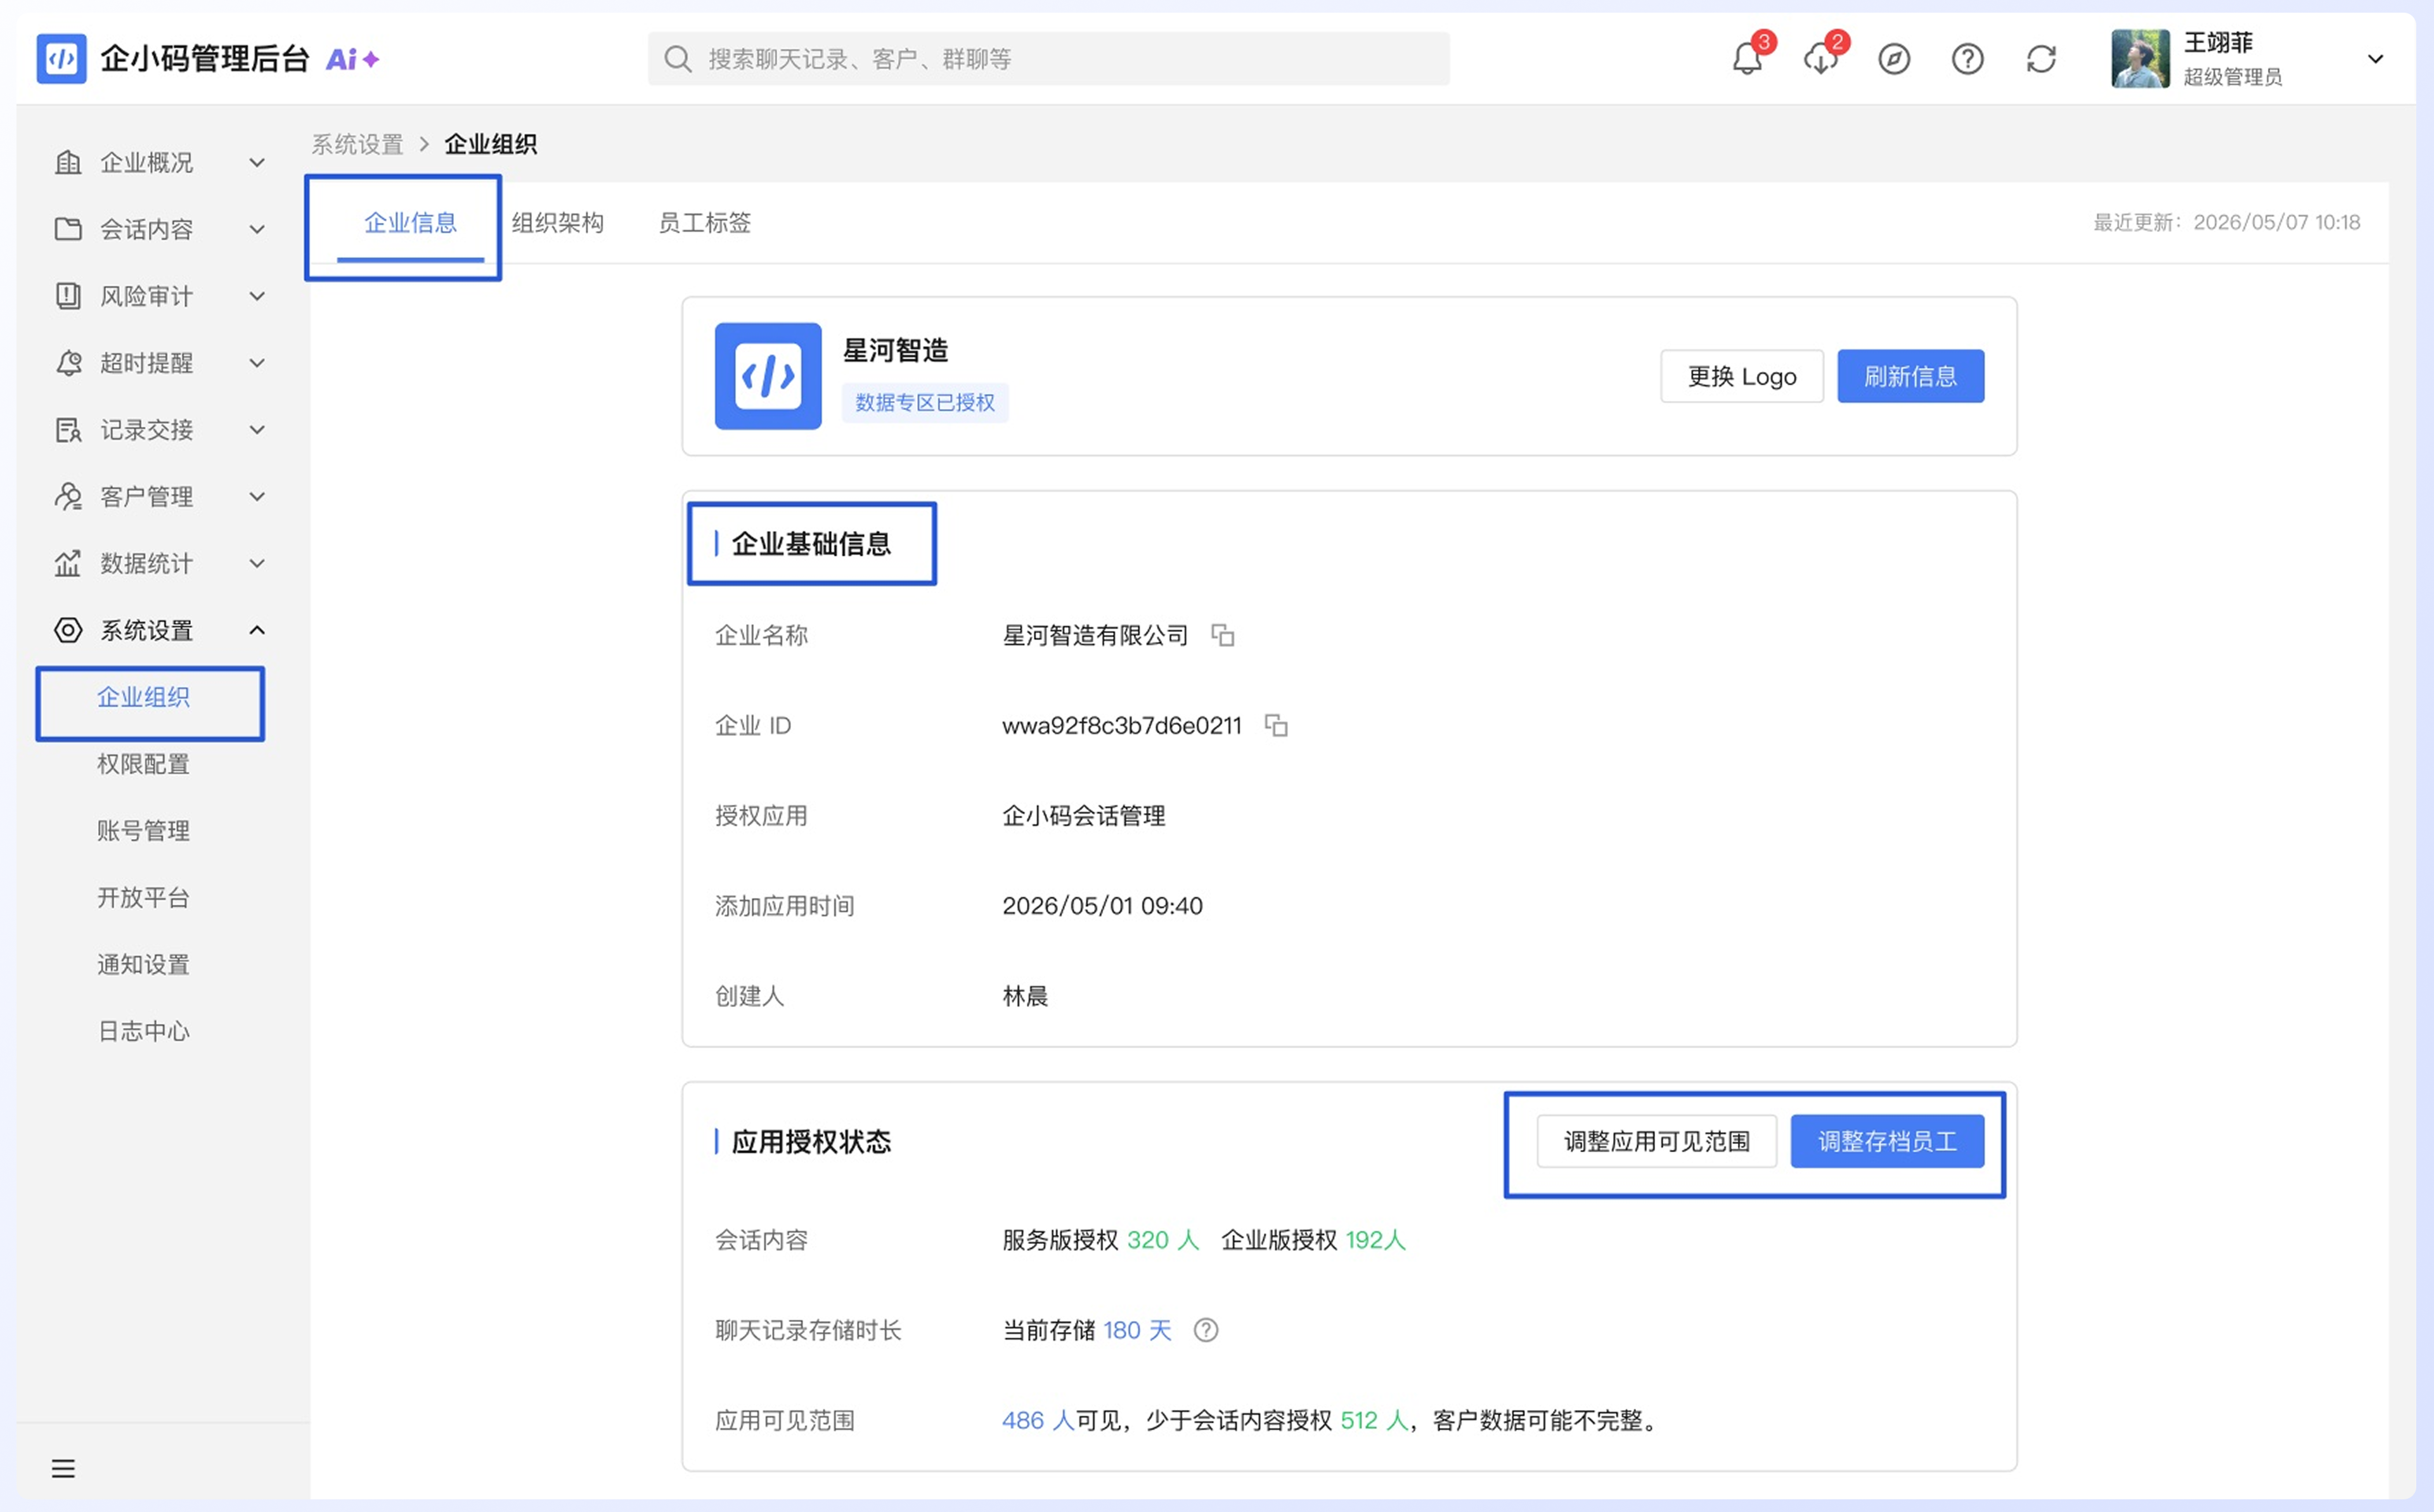Screen dimensions: 2434x1512
Task: Click the compass explore icon
Action: (1894, 59)
